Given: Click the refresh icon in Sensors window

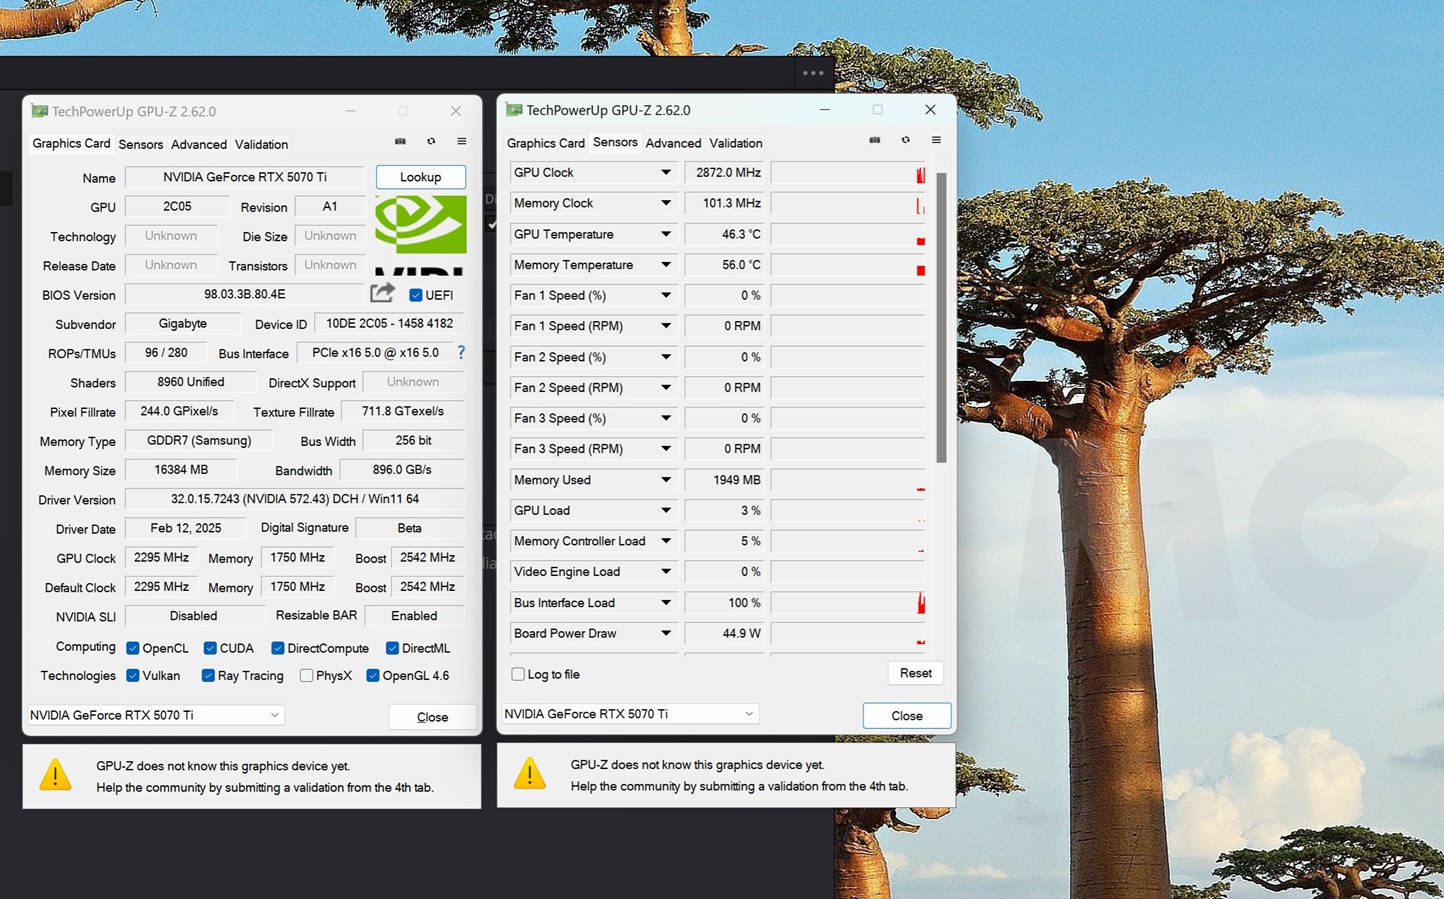Looking at the screenshot, I should pos(906,140).
